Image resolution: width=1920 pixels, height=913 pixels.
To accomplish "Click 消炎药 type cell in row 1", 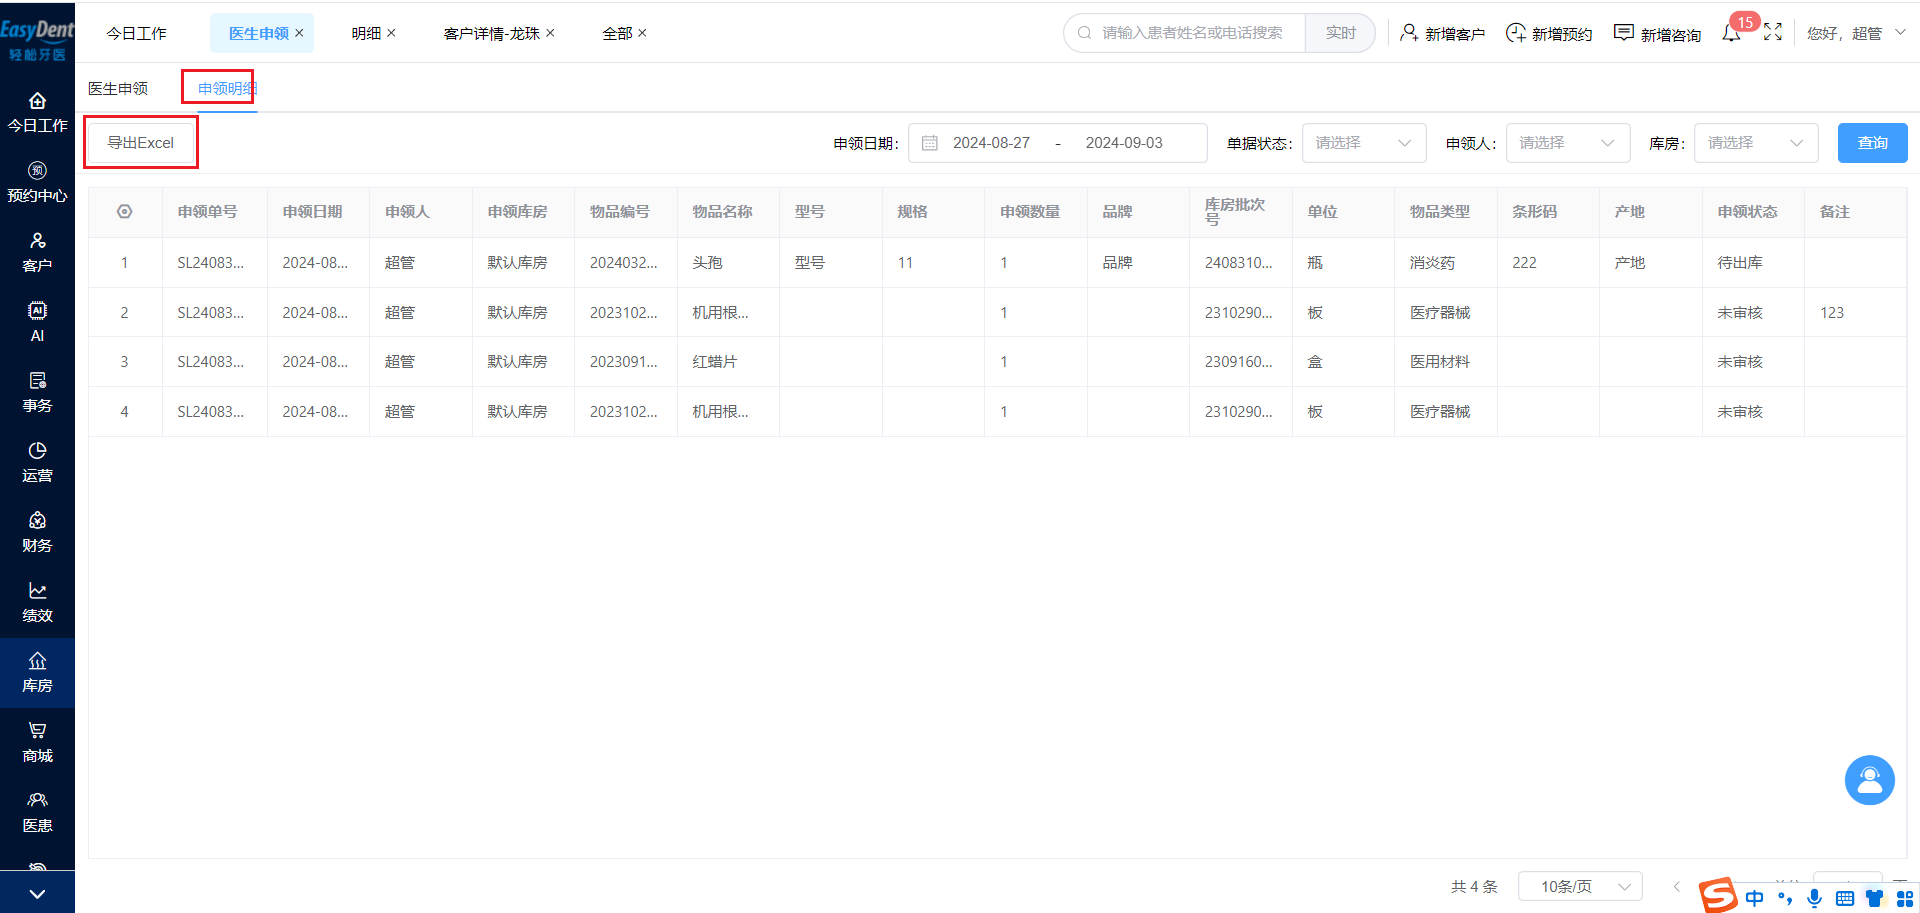I will (x=1432, y=263).
